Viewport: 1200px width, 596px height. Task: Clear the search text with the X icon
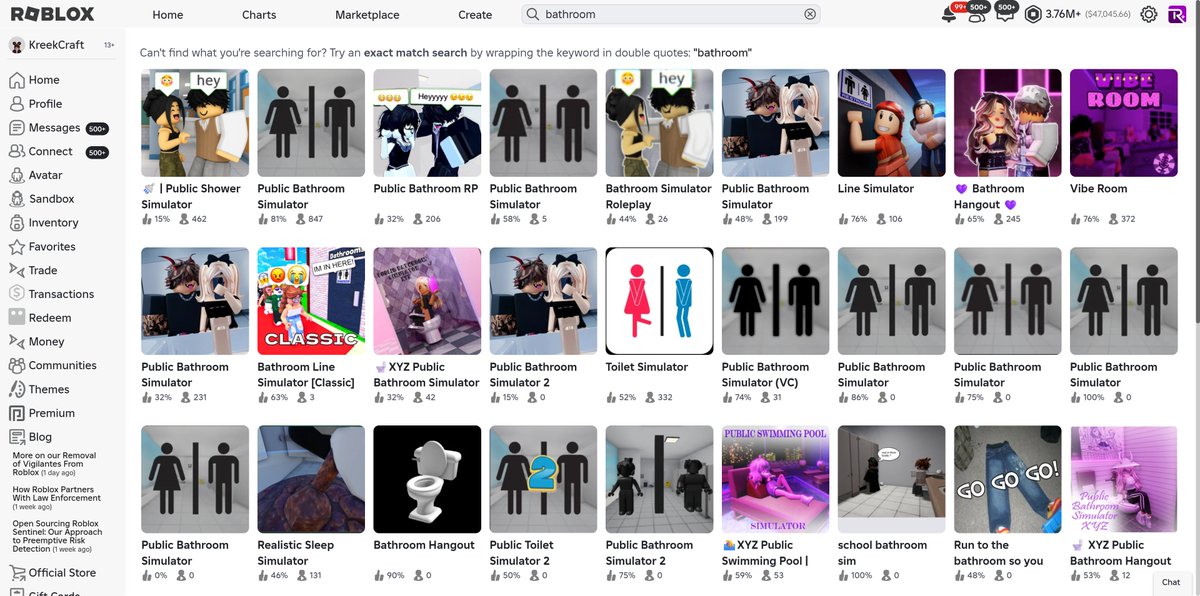(810, 15)
